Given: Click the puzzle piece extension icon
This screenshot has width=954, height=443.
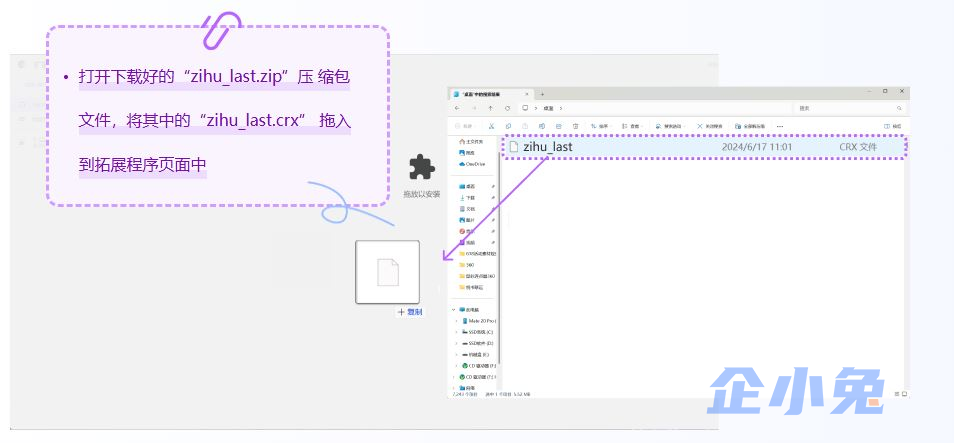Looking at the screenshot, I should pyautogui.click(x=422, y=166).
